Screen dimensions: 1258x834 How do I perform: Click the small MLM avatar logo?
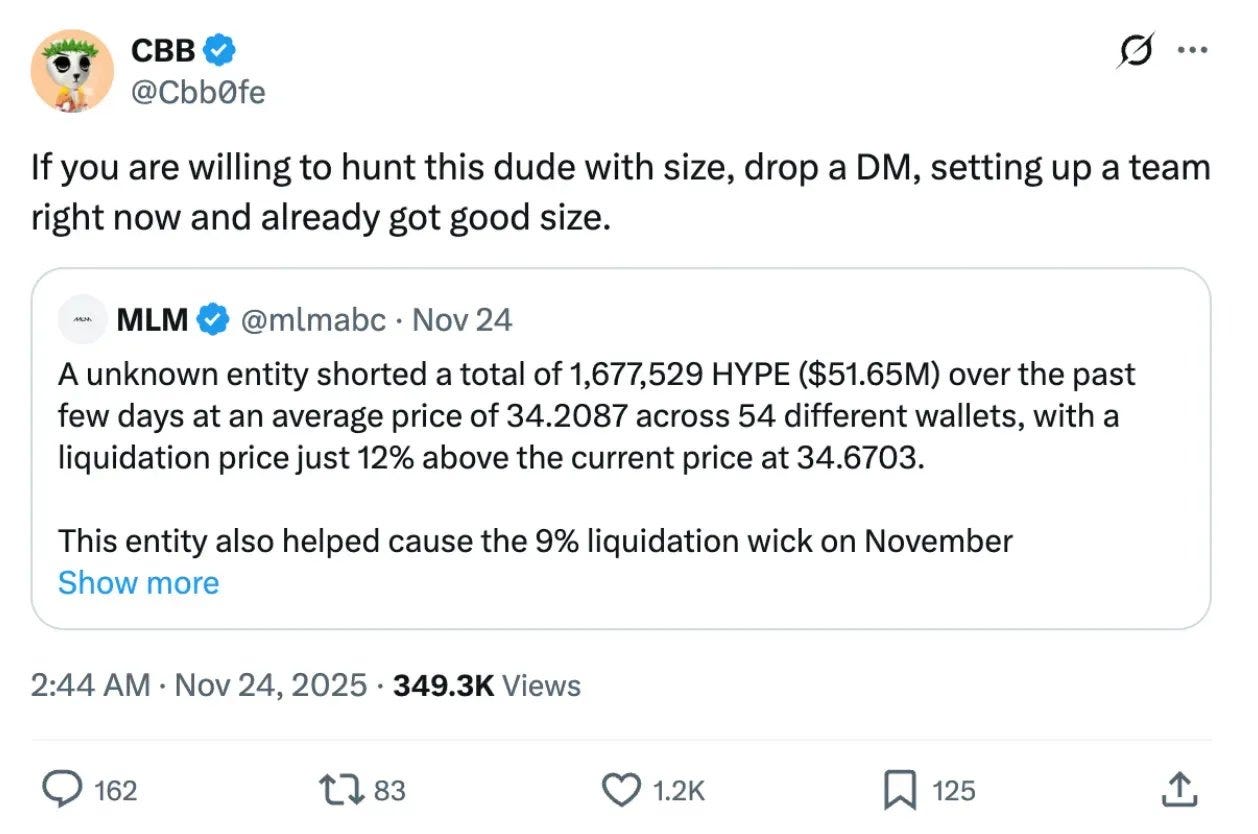tap(82, 320)
